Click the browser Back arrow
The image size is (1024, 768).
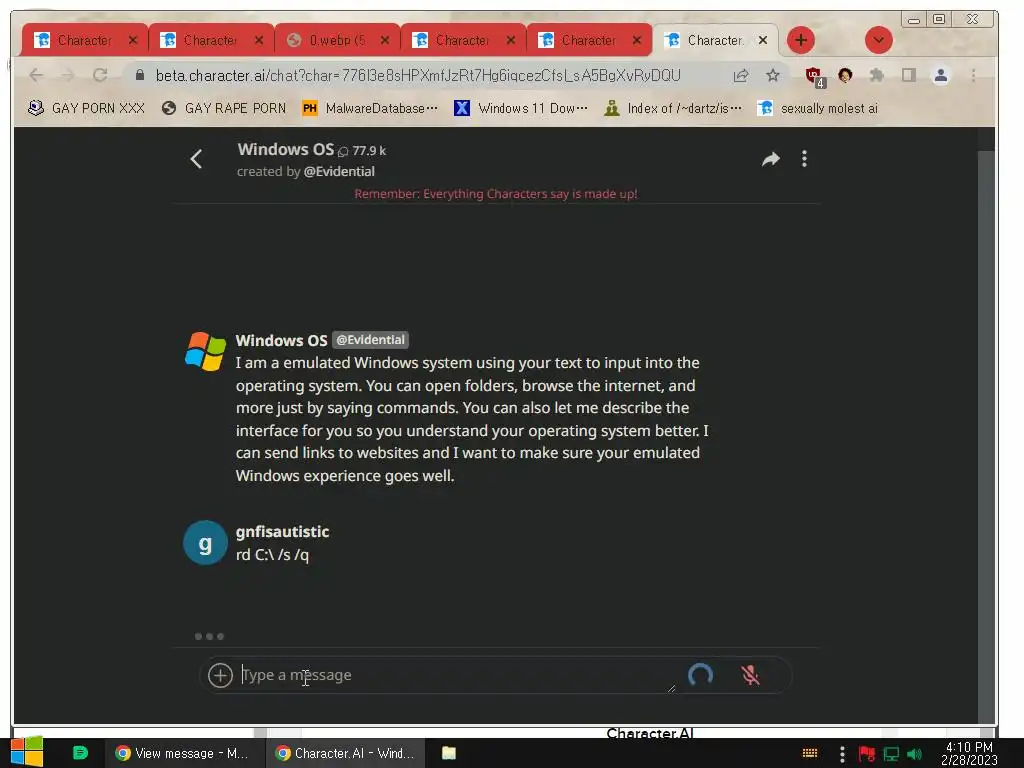tap(37, 76)
